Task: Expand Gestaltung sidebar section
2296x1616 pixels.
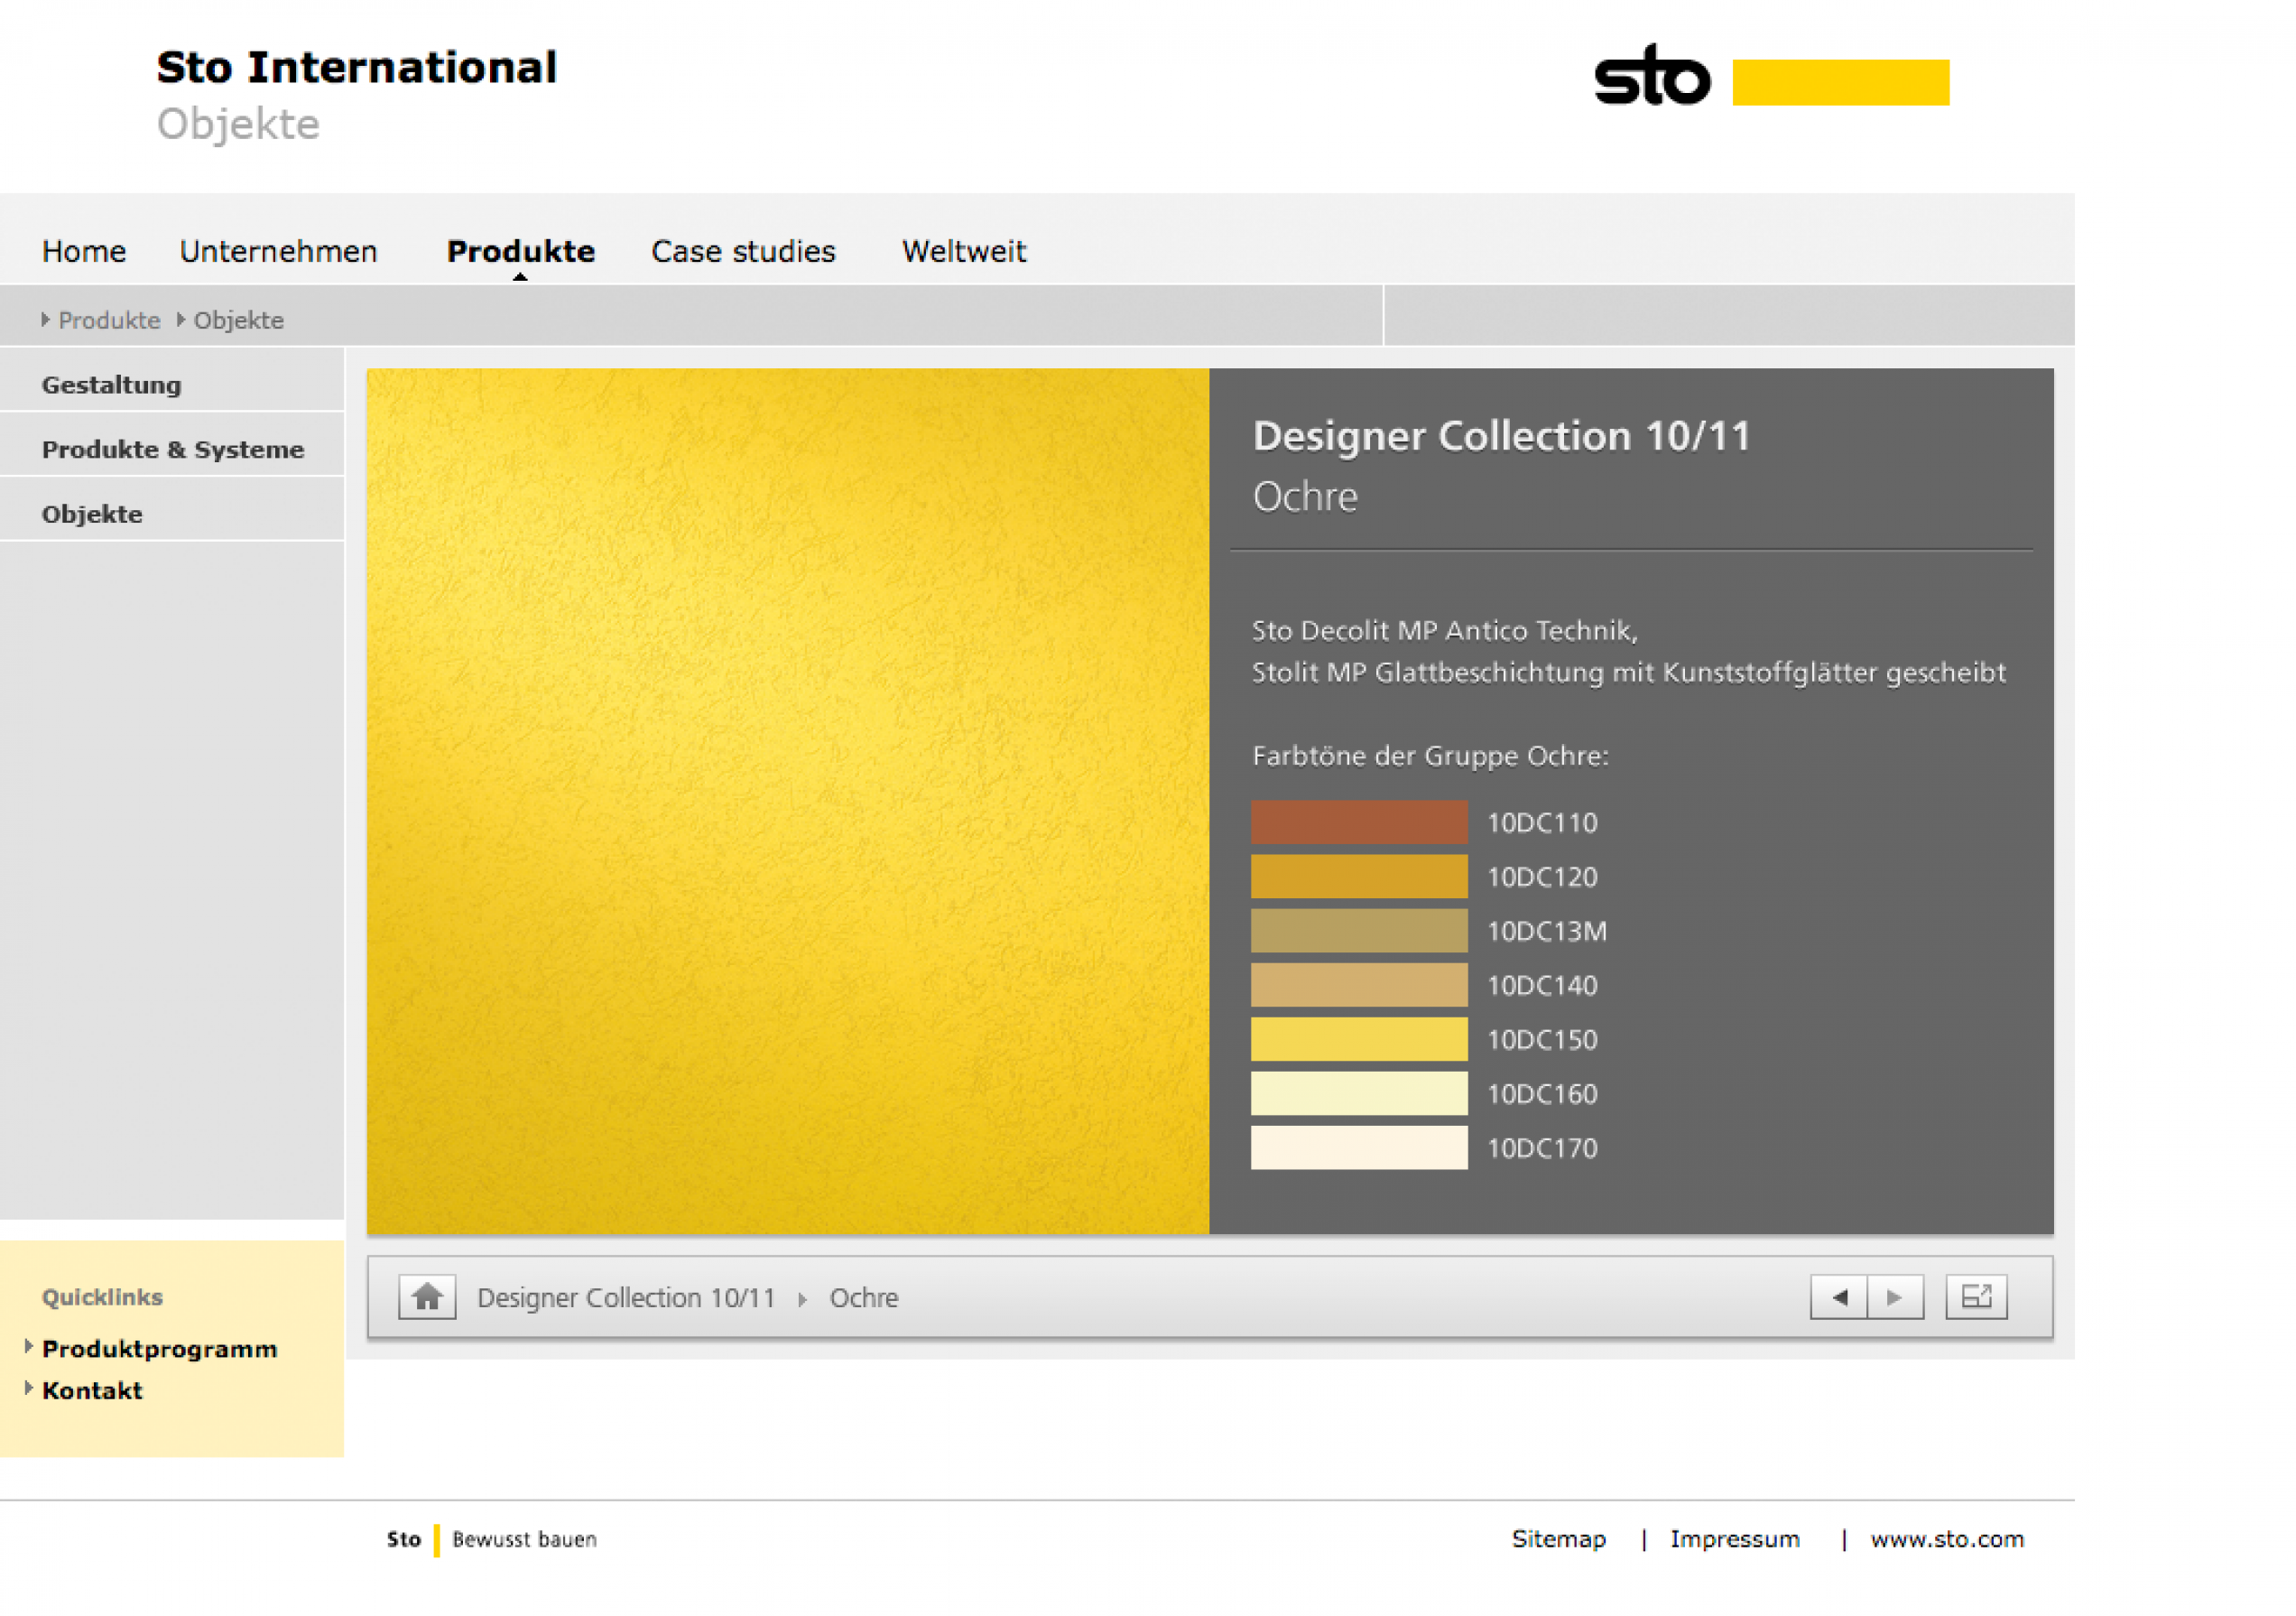Action: [x=111, y=385]
